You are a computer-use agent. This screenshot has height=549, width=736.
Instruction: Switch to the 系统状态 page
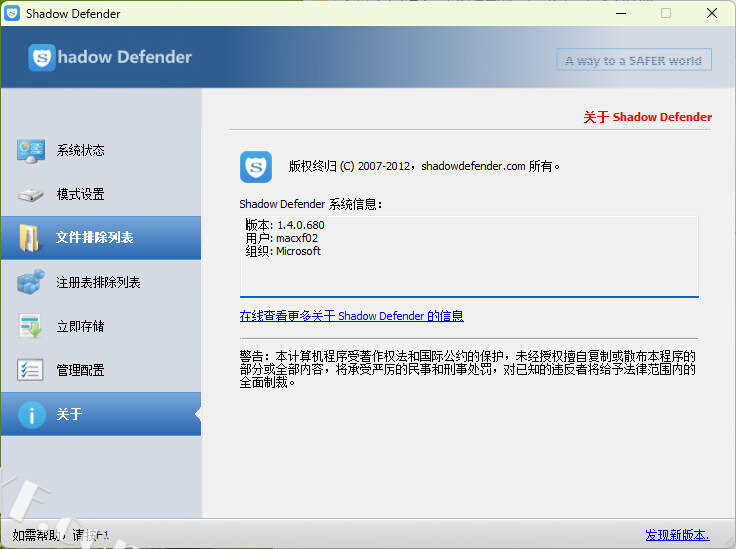pos(101,151)
